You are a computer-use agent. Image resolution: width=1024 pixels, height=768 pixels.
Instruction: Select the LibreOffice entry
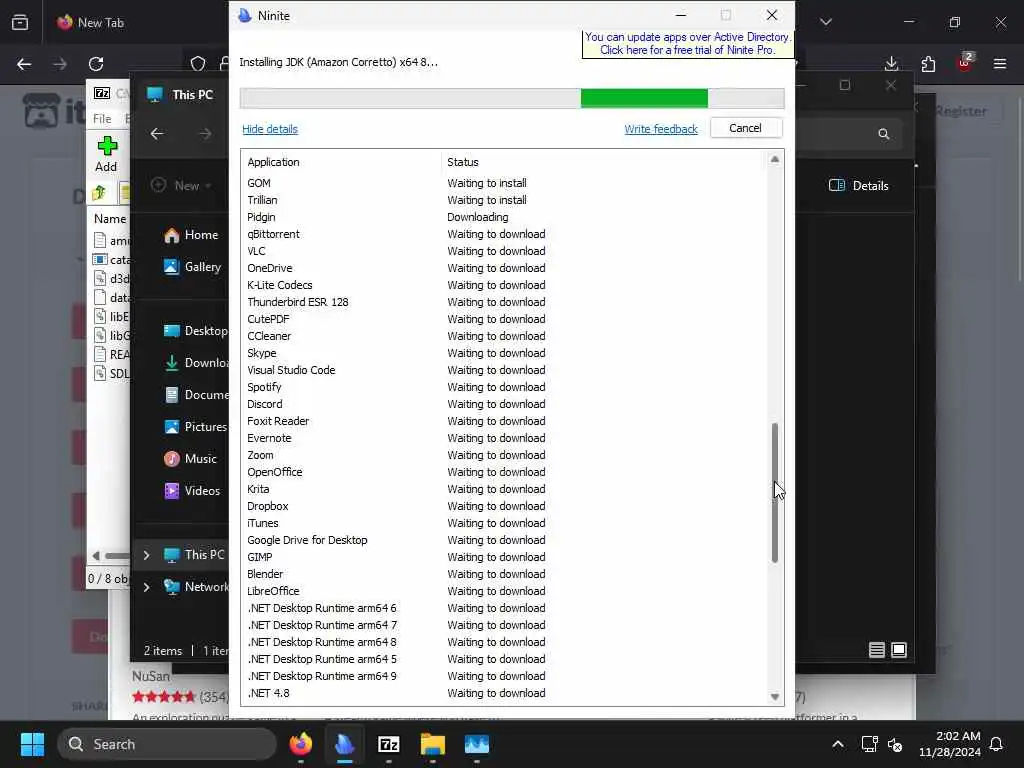tap(503, 591)
